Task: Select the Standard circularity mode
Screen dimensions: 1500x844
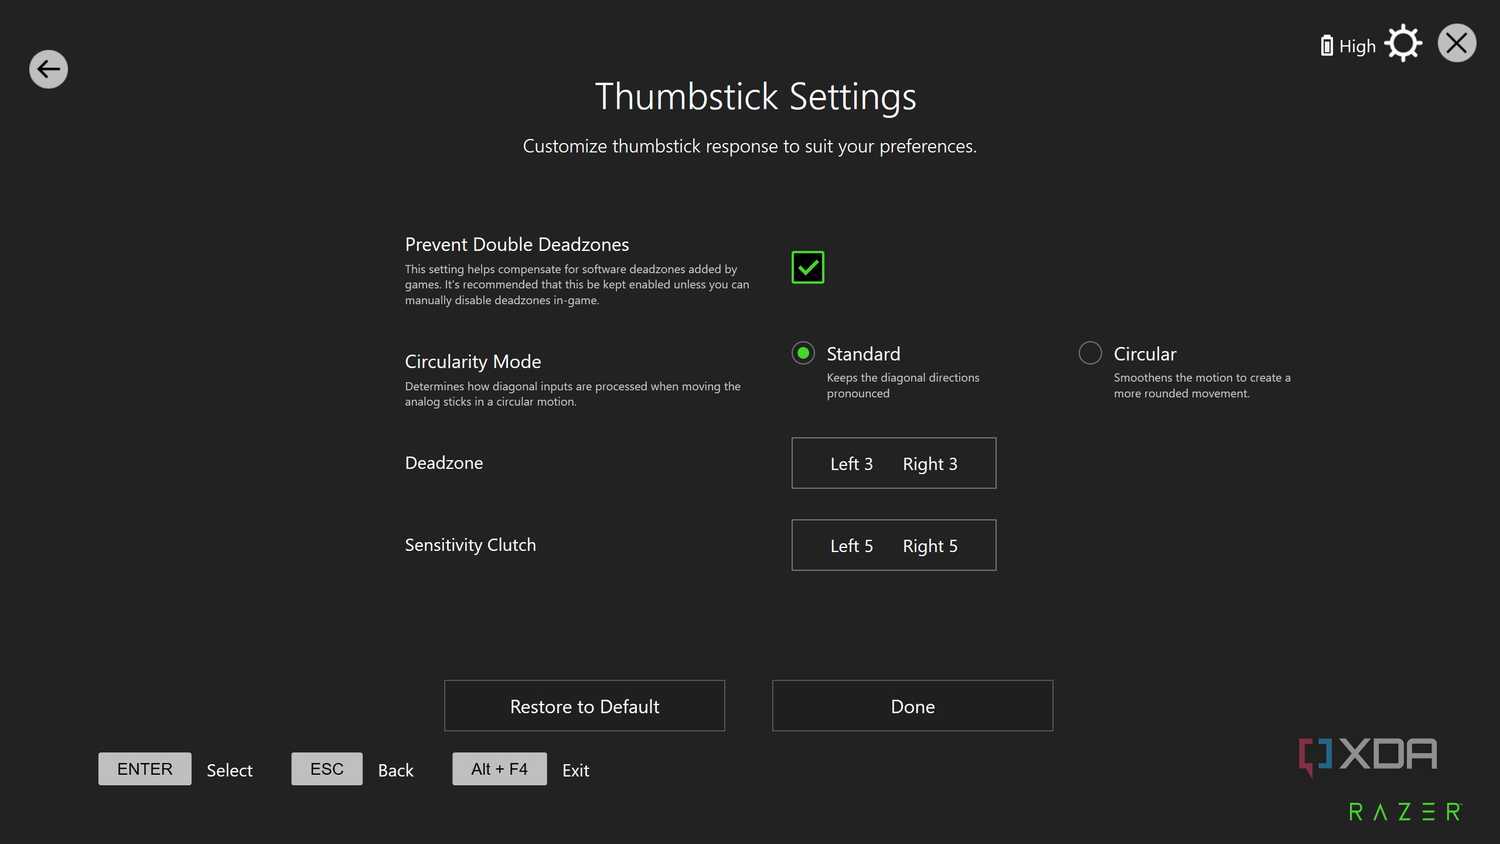Action: 803,353
